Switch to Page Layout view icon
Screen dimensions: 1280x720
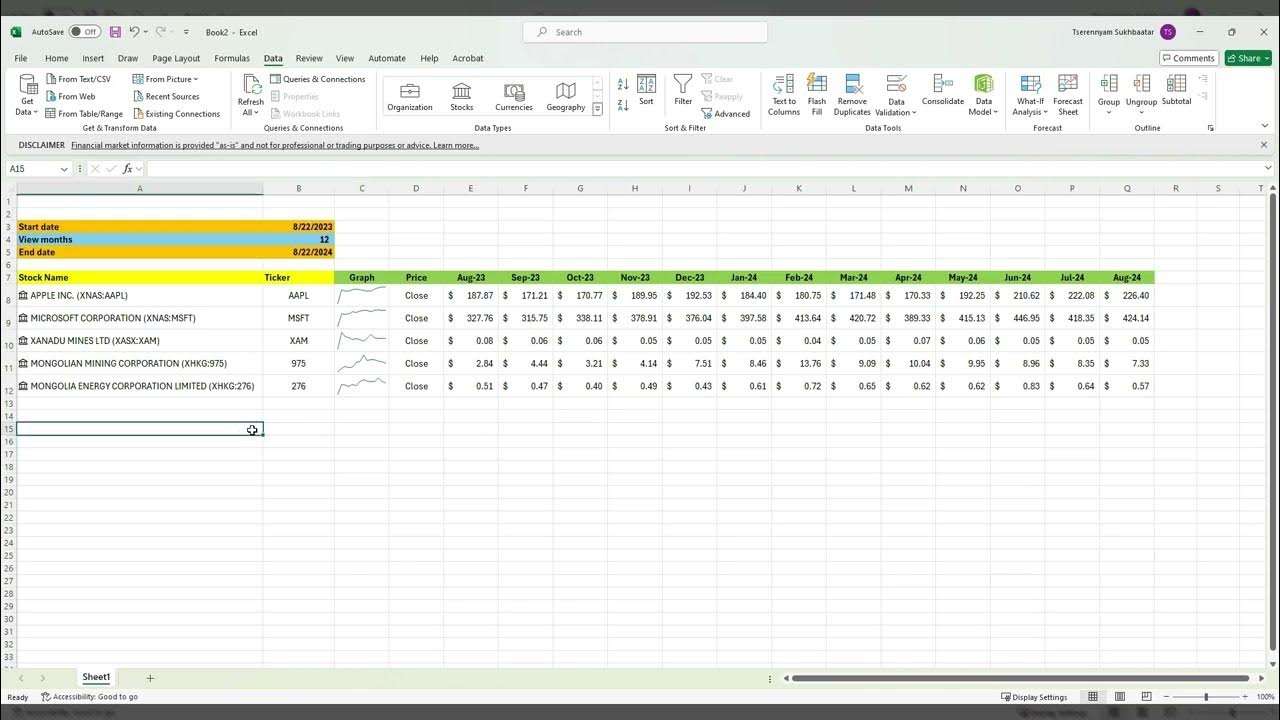1118,697
